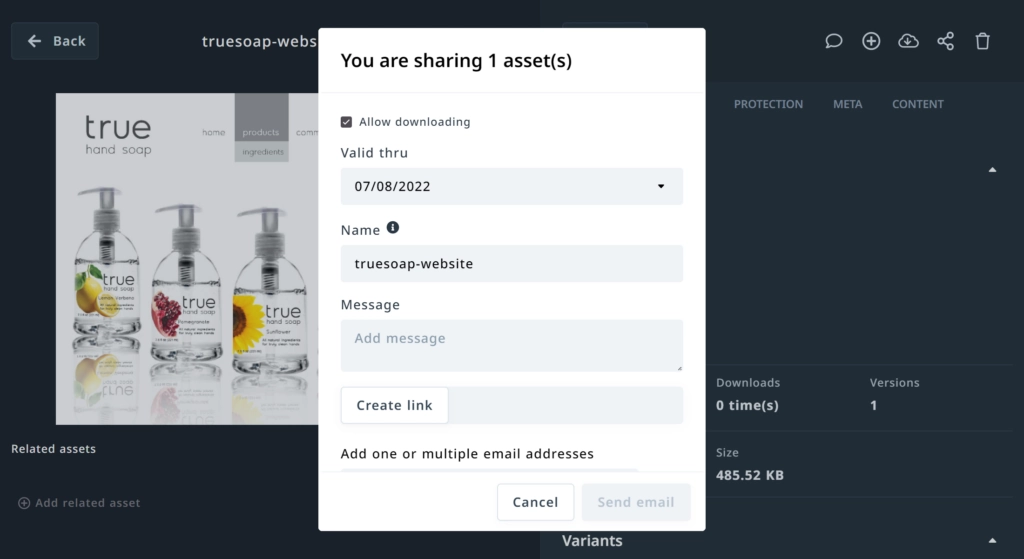
Task: Open the Valid thru date dropdown
Action: 511,186
